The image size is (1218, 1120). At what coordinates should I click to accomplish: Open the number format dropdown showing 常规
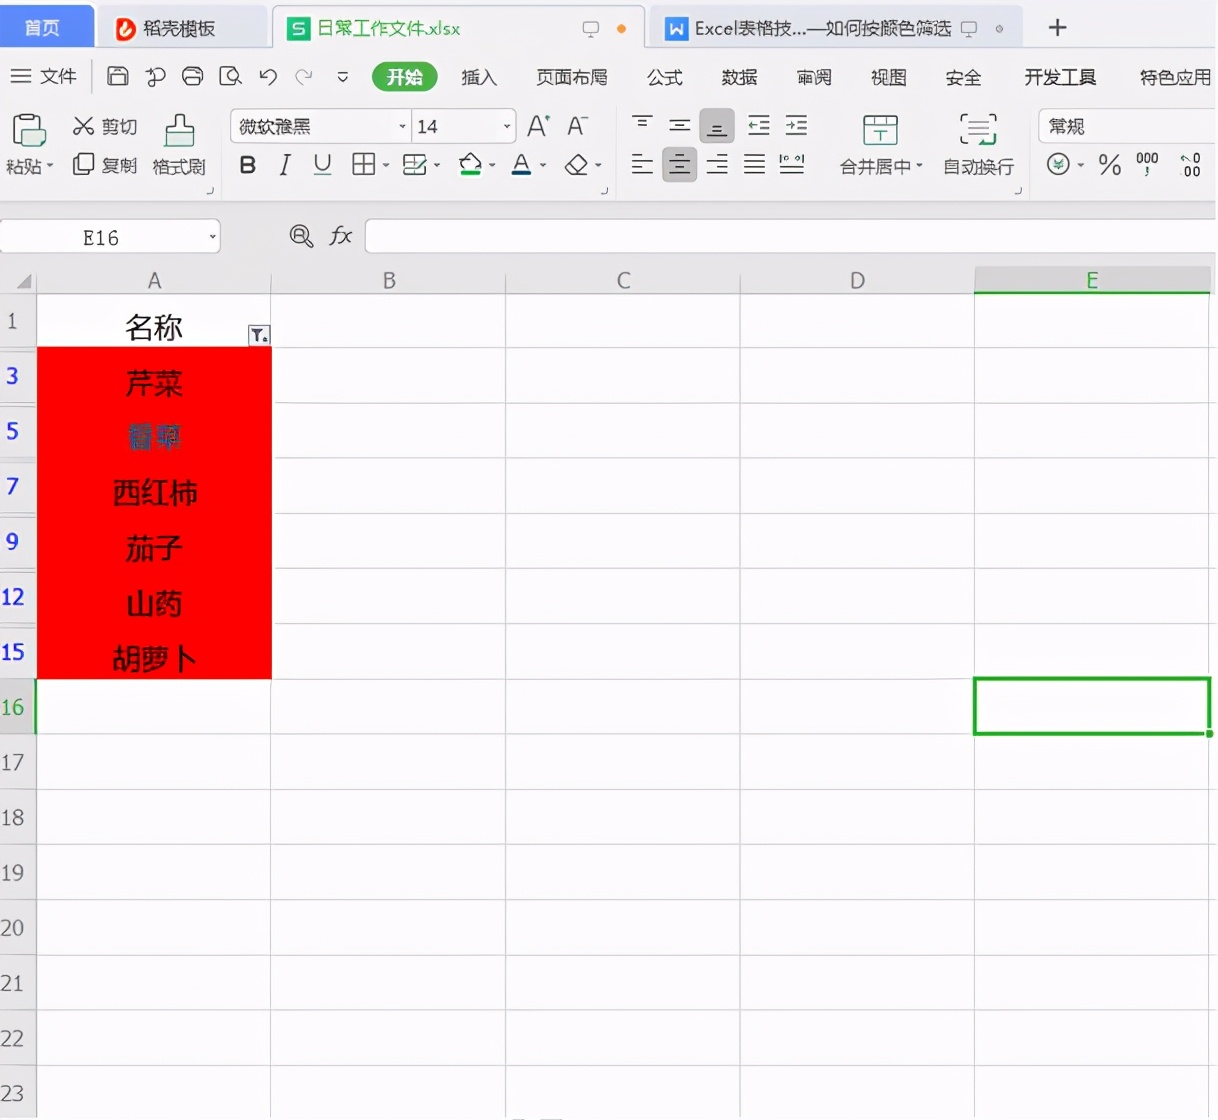click(1127, 126)
